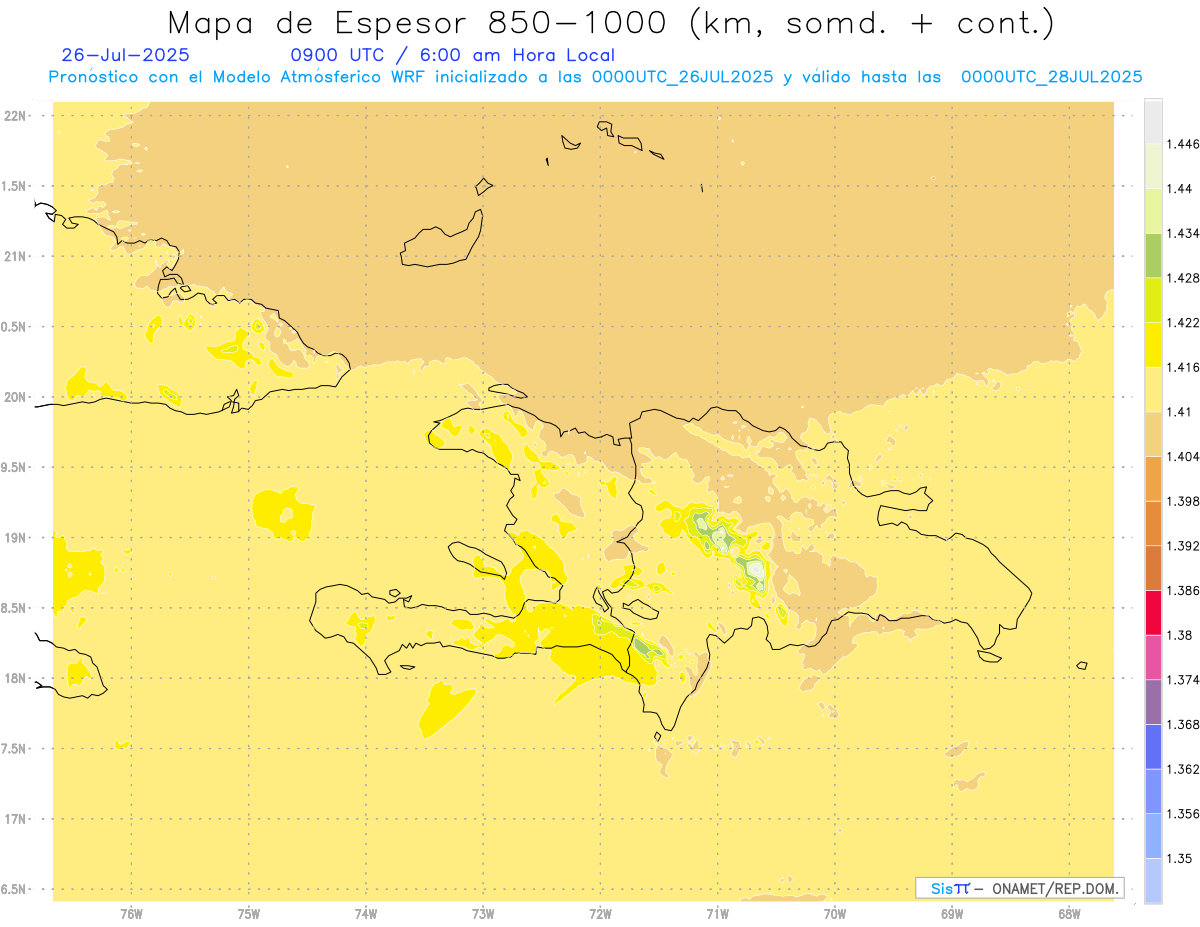This screenshot has height=927, width=1200.
Task: Click the legend value '1.404'
Action: (1182, 456)
